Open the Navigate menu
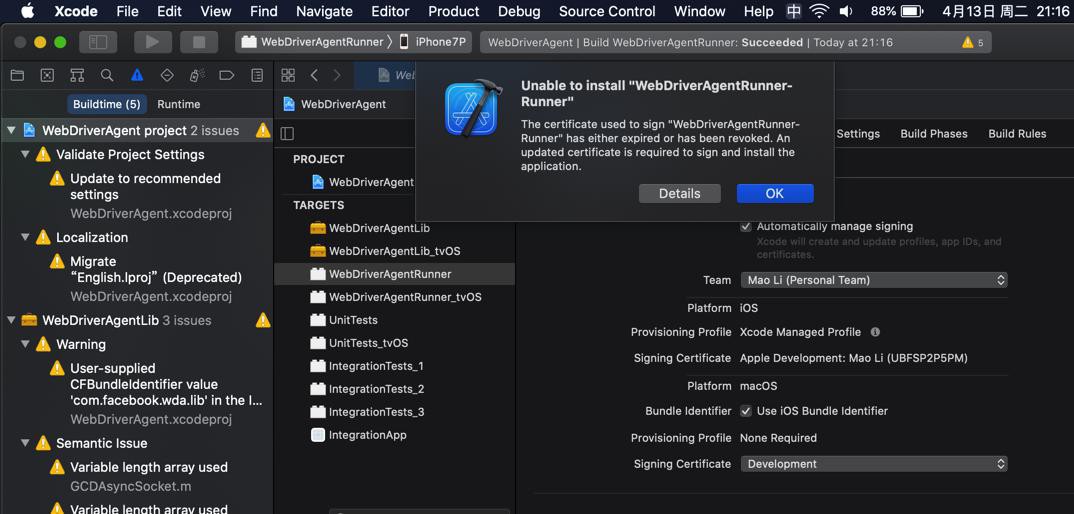Viewport: 1074px width, 514px height. pyautogui.click(x=324, y=11)
